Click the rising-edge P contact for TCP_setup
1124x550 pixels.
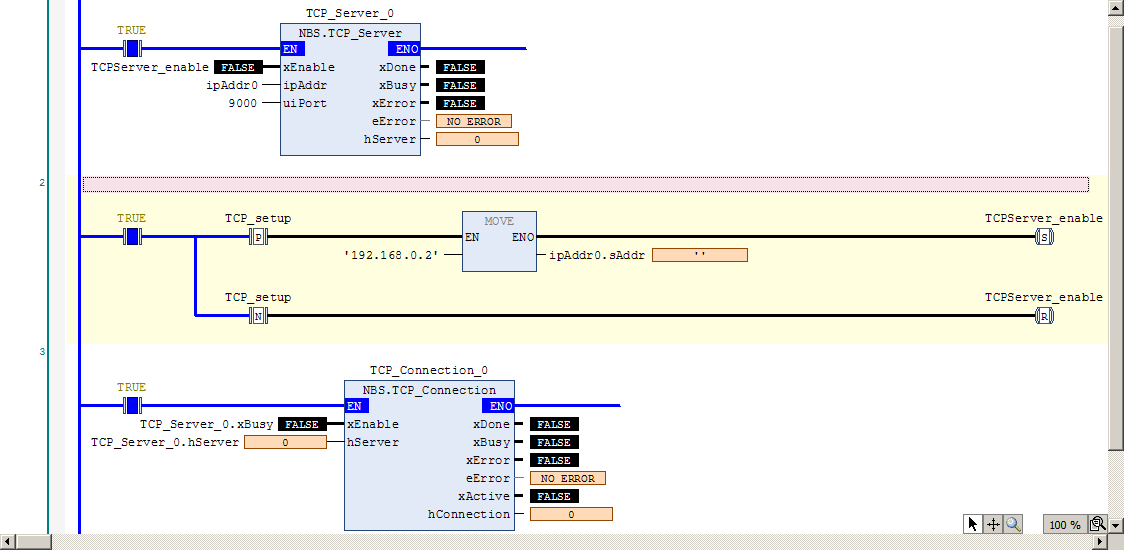pos(258,237)
